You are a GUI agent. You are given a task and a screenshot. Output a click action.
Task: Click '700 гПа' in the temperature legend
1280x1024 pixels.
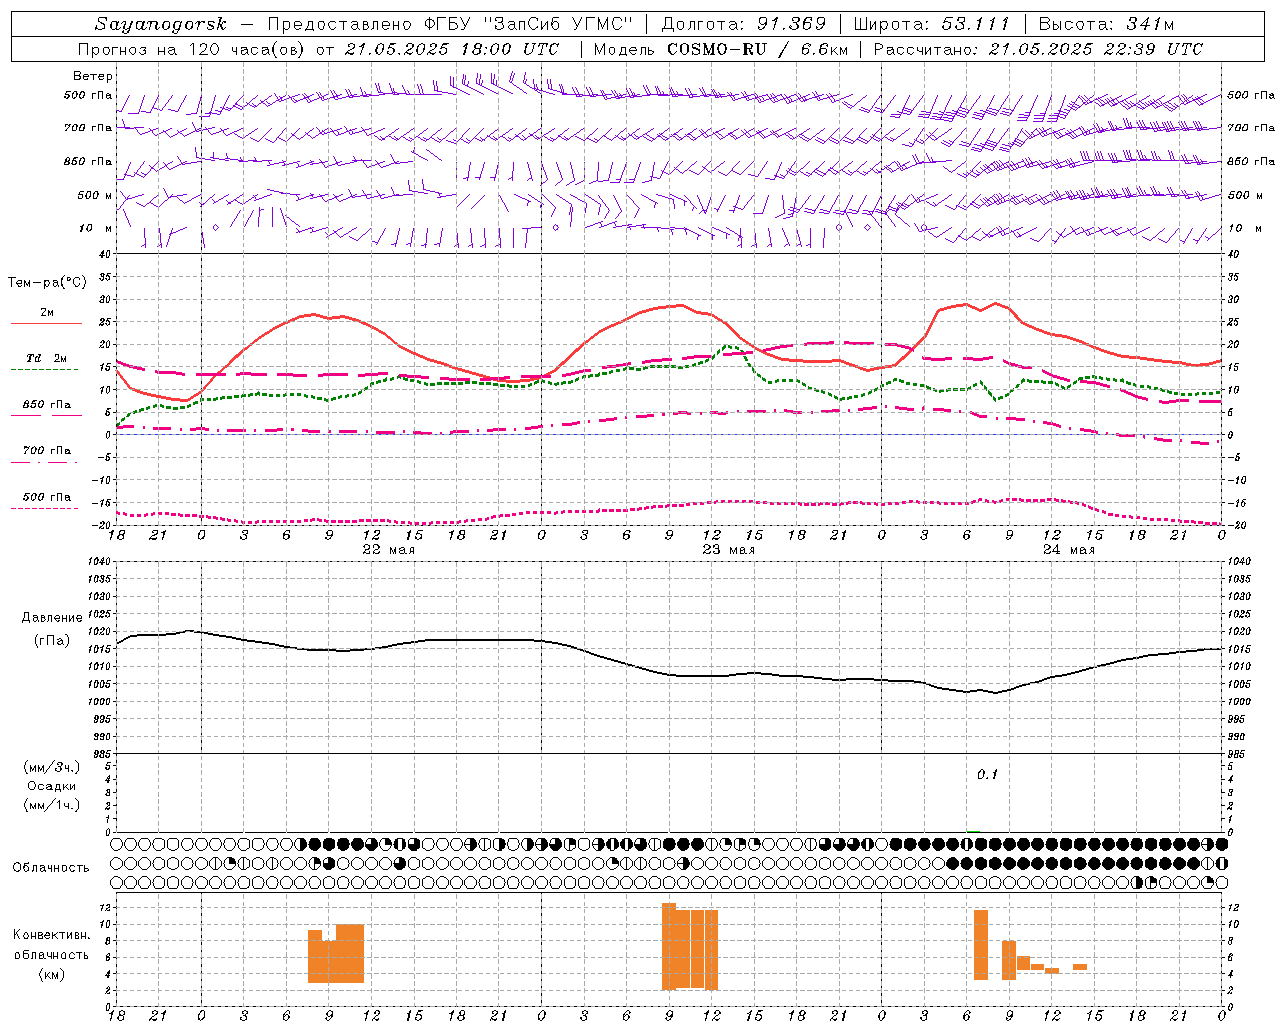coord(47,451)
